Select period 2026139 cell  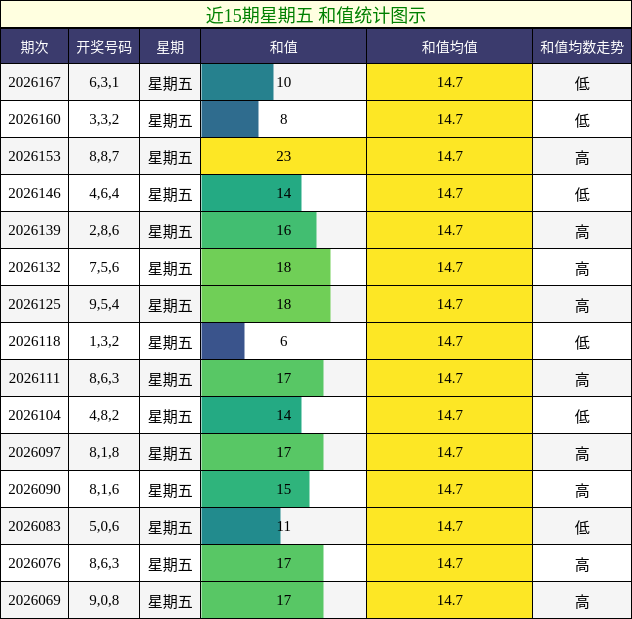(x=34, y=230)
